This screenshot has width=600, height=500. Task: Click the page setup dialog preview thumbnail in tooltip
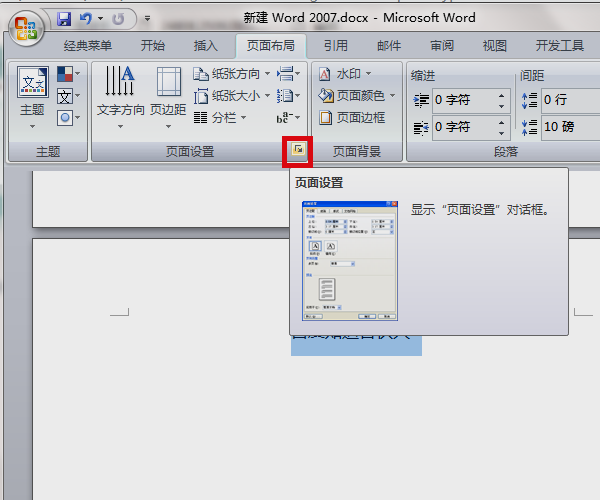coord(350,261)
